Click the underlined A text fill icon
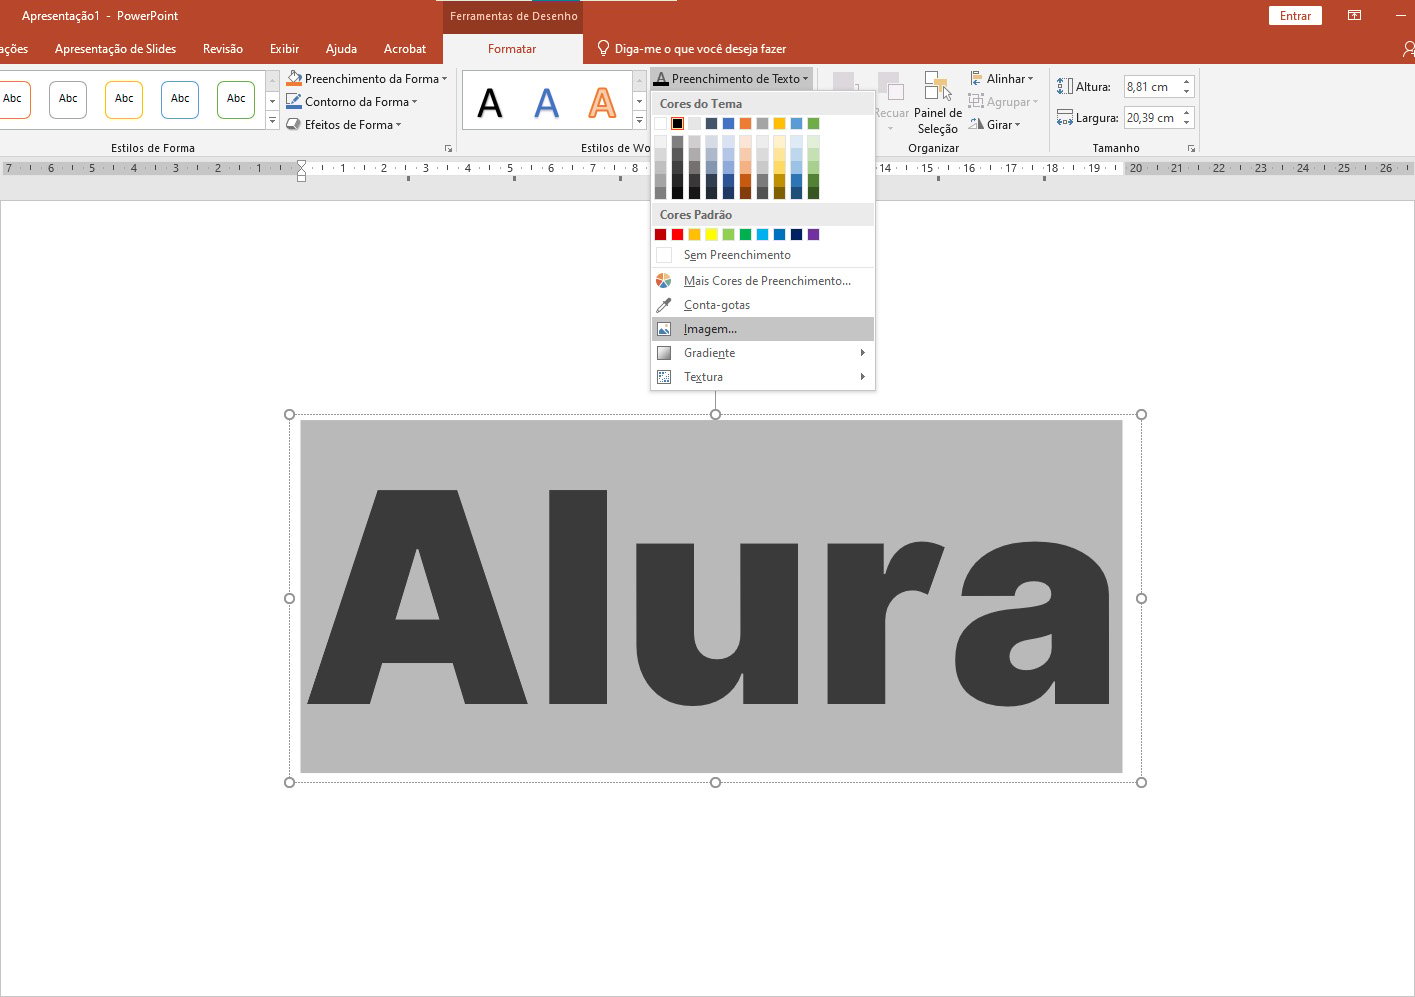This screenshot has height=997, width=1415. 661,78
